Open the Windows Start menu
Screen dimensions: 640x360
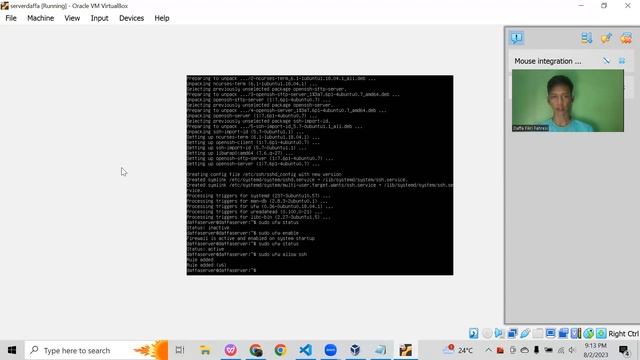[x=12, y=350]
